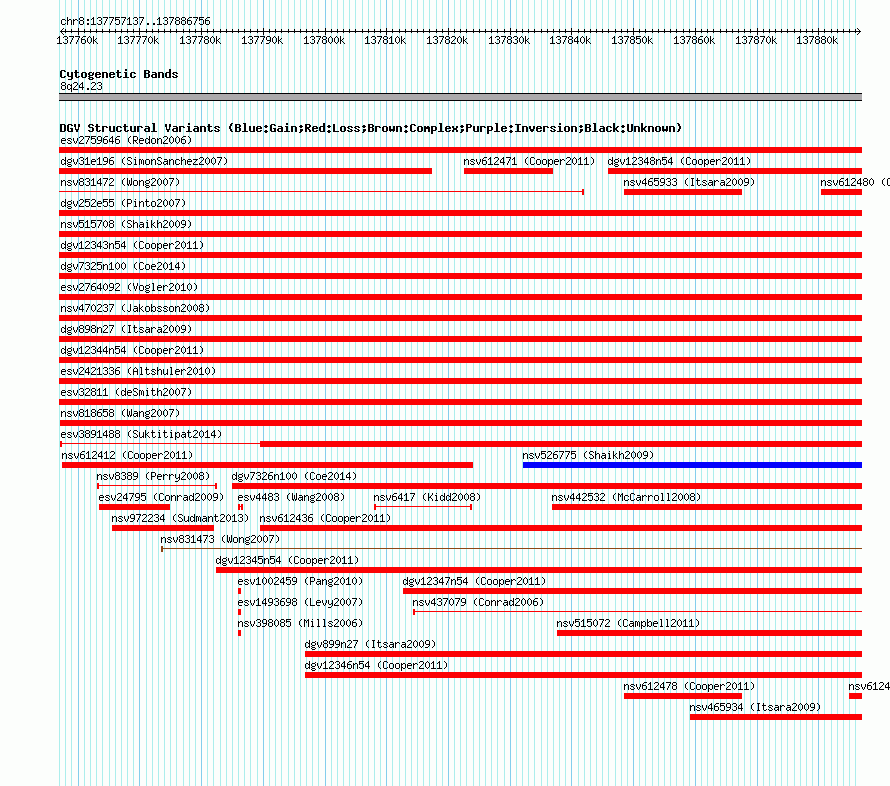
Task: Select dgv31e196 (SimonSanchez2007) variant
Action: [x=144, y=161]
